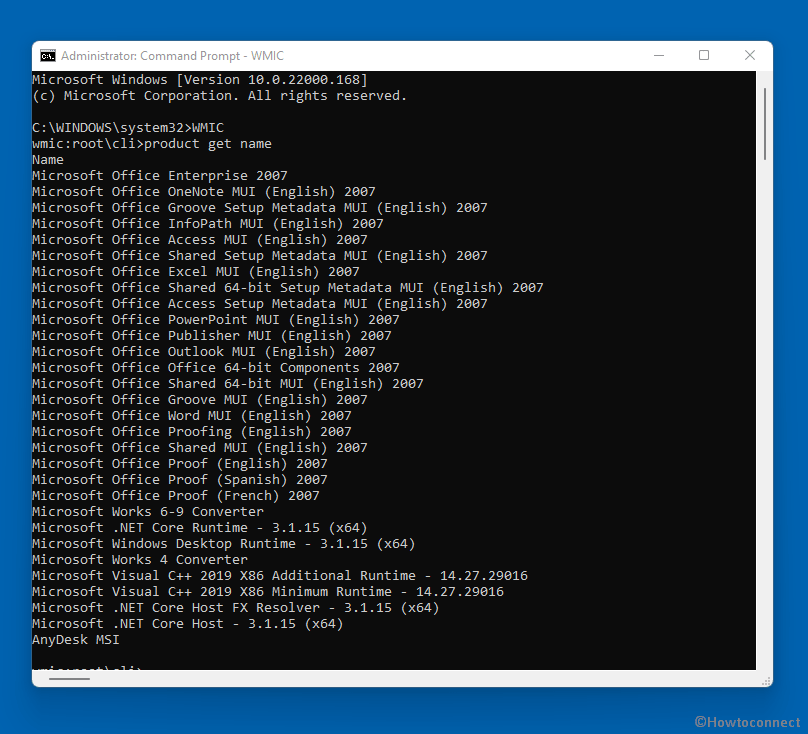The image size is (808, 734).
Task: Select 'Microsoft Office Proof (English) 2007'
Action: [180, 463]
